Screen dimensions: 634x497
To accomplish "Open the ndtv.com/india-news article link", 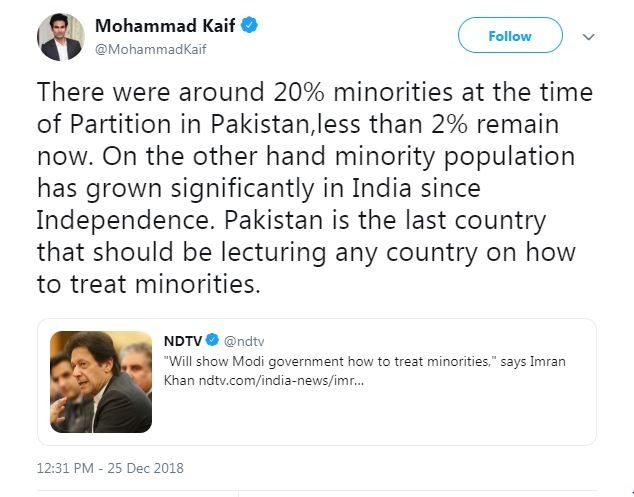I will 281,381.
